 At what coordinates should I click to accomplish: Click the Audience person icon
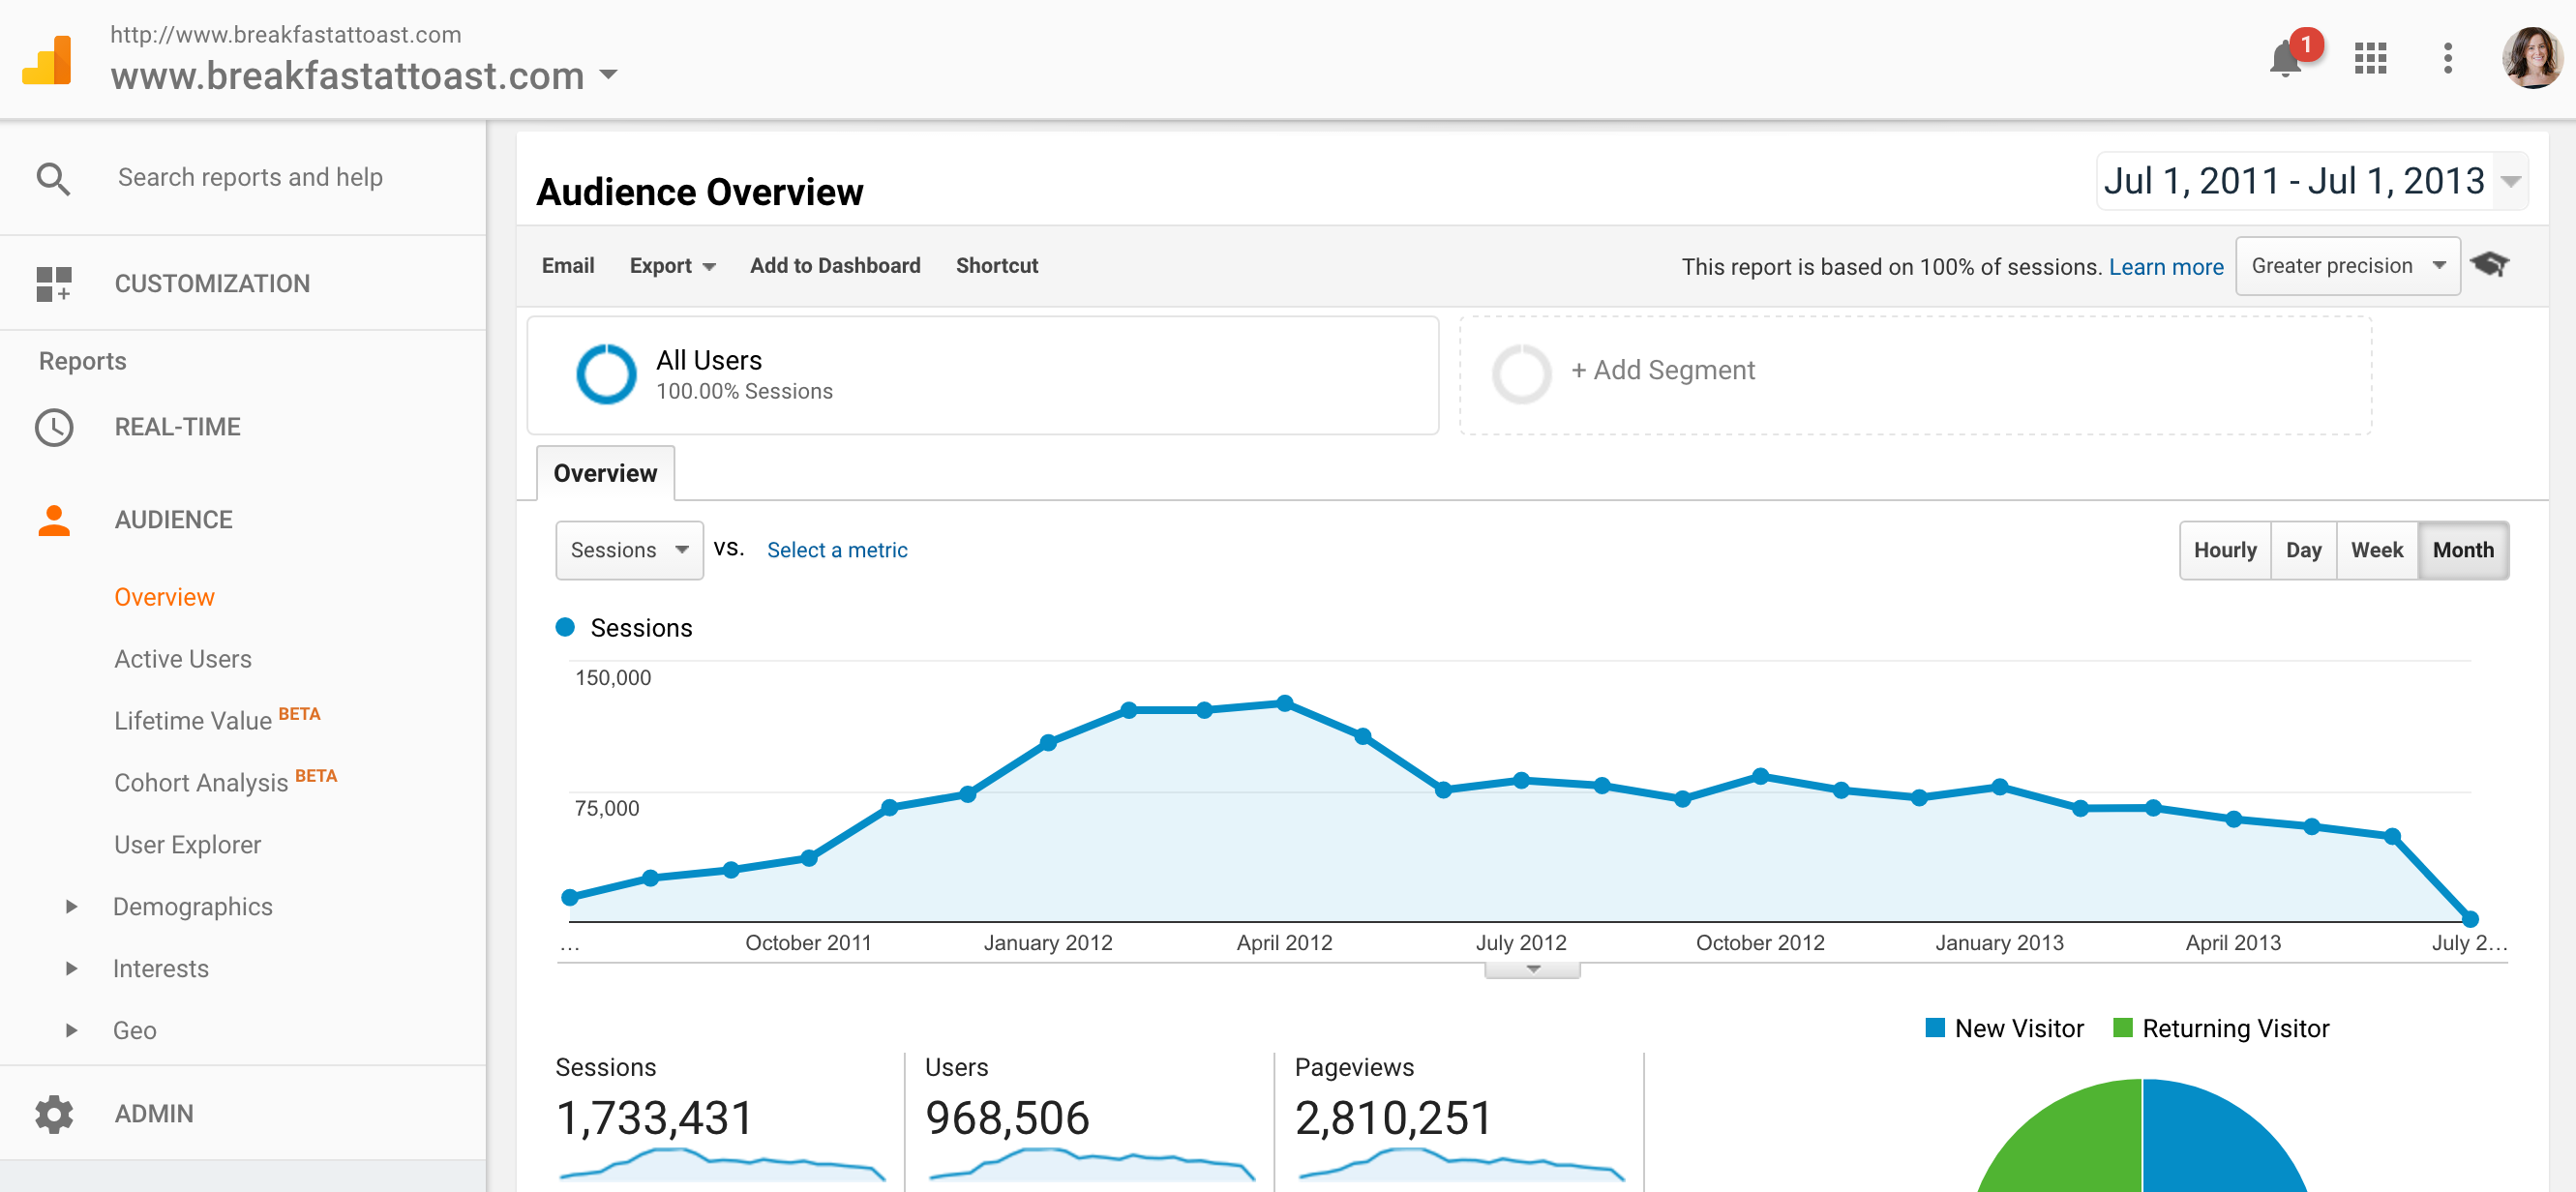click(54, 520)
